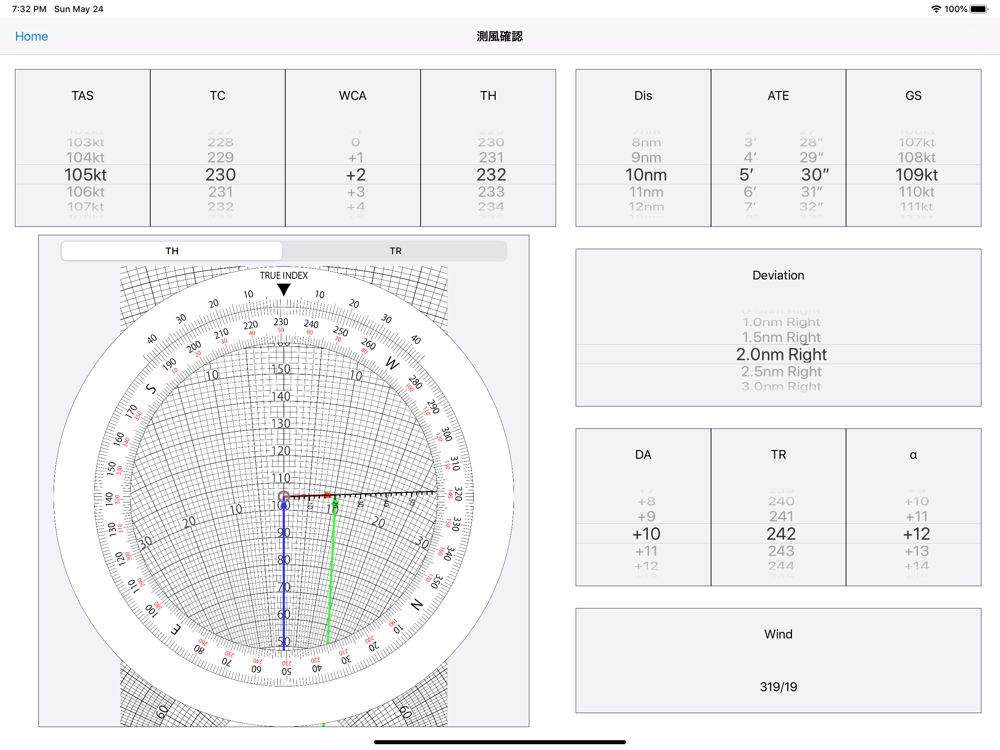The width and height of the screenshot is (1000, 750).
Task: Tap the Wind panel heading
Action: coord(778,635)
